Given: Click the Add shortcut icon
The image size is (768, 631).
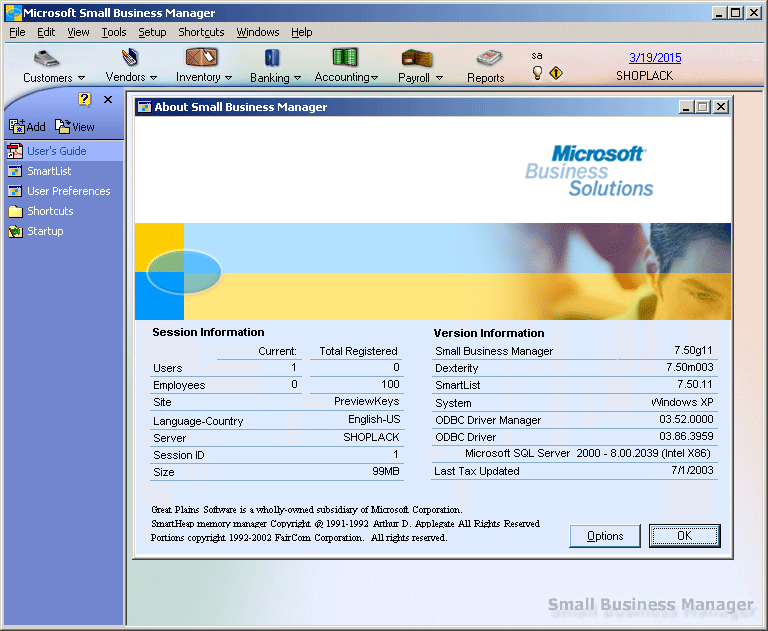Looking at the screenshot, I should (x=17, y=126).
